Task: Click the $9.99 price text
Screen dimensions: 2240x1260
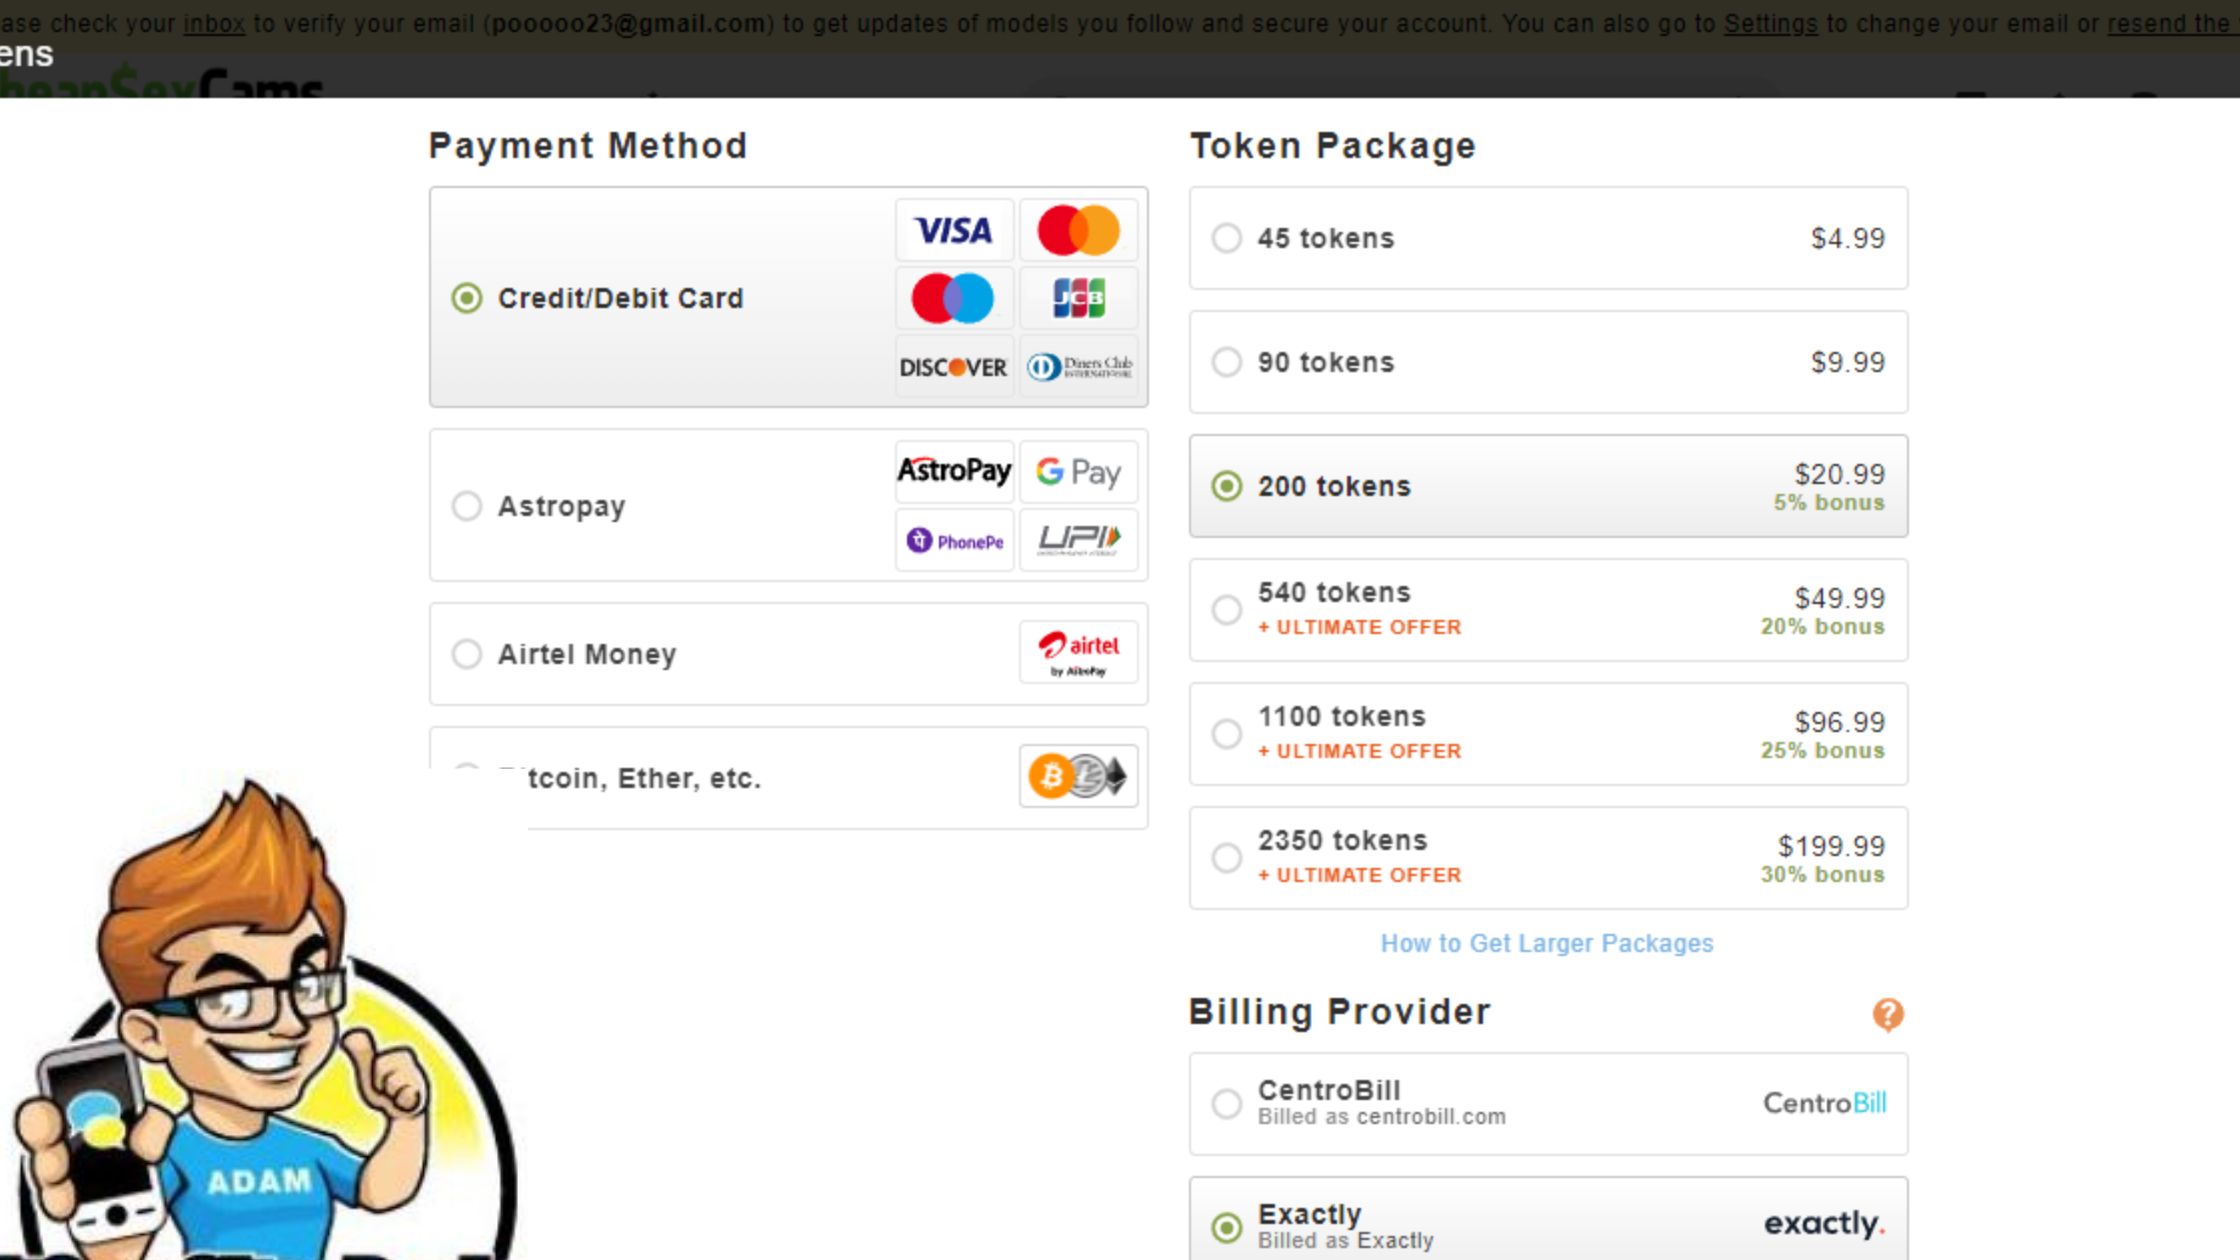Action: point(1848,362)
